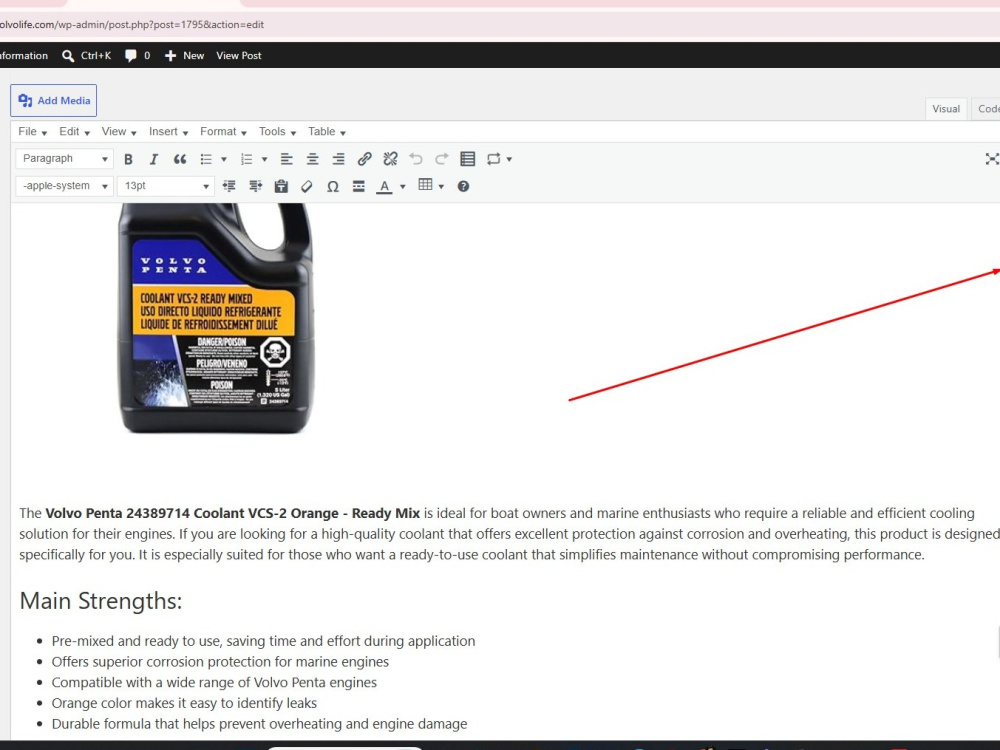
Task: Clear formatting with eraser icon
Action: pos(307,186)
